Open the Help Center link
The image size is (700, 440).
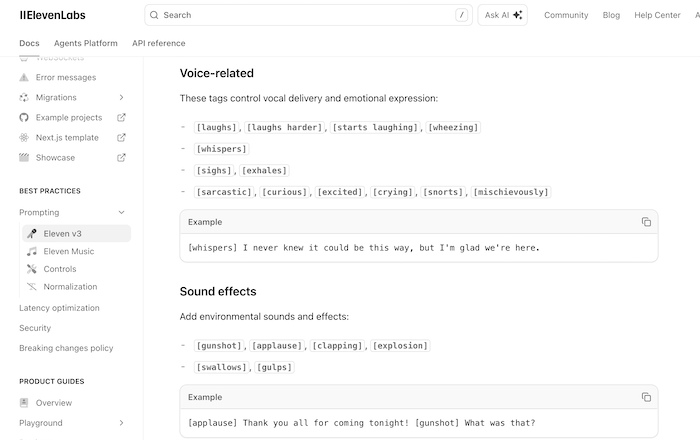pyautogui.click(x=656, y=15)
